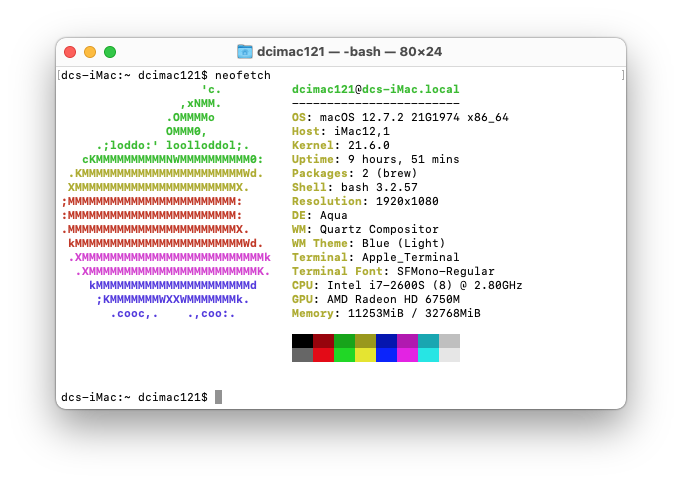Image resolution: width=682 pixels, height=483 pixels.
Task: Click the dark gray bottom-row color block
Action: [302, 355]
